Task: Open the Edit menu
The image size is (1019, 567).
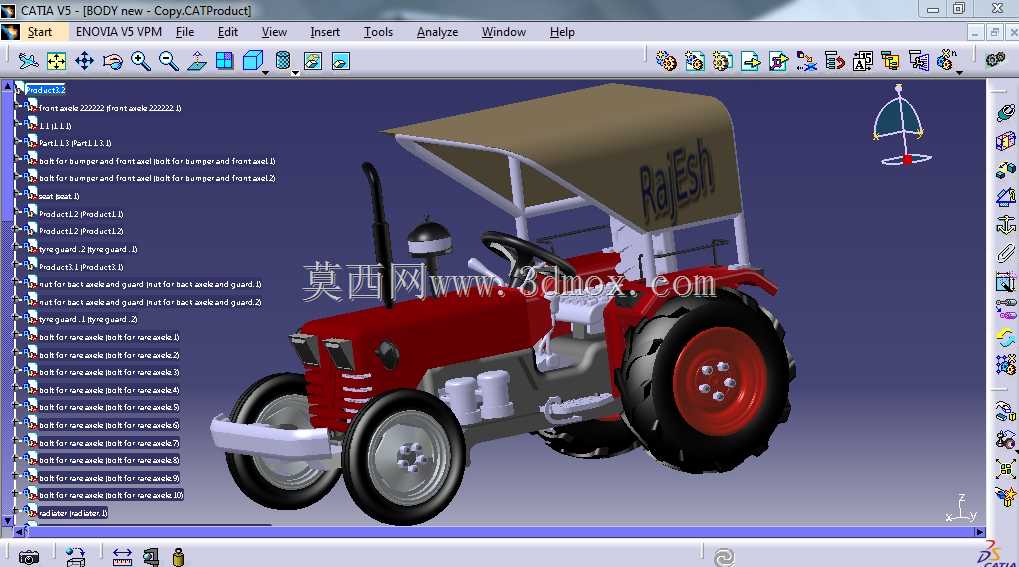Action: coord(227,32)
